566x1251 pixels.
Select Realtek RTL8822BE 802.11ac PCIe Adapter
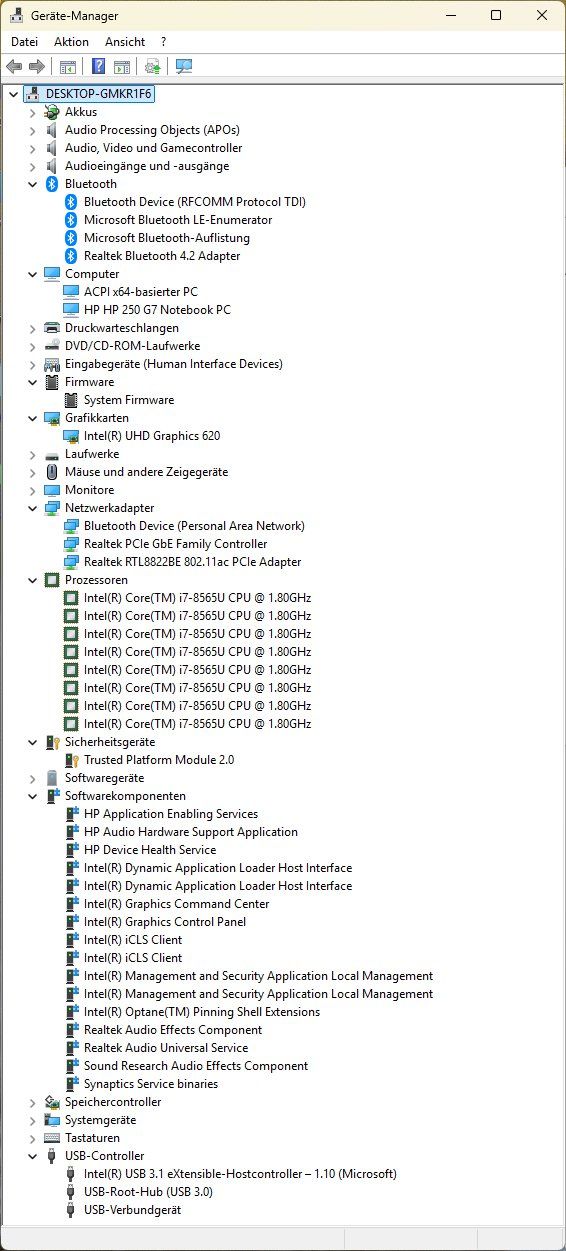tap(192, 562)
